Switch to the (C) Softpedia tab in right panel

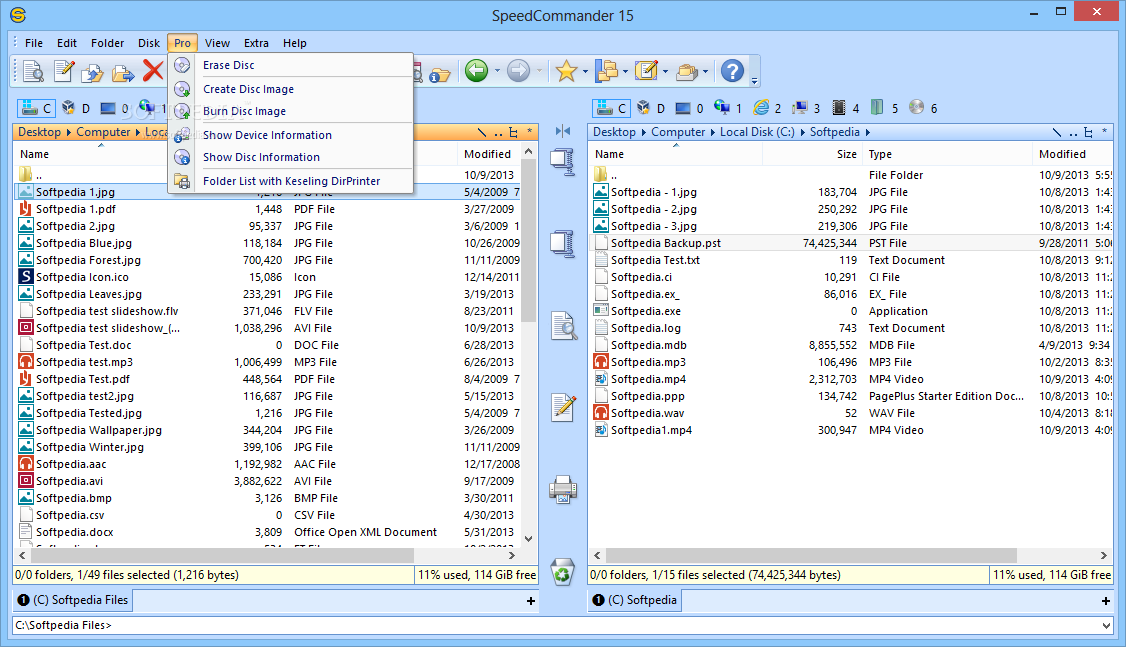634,600
